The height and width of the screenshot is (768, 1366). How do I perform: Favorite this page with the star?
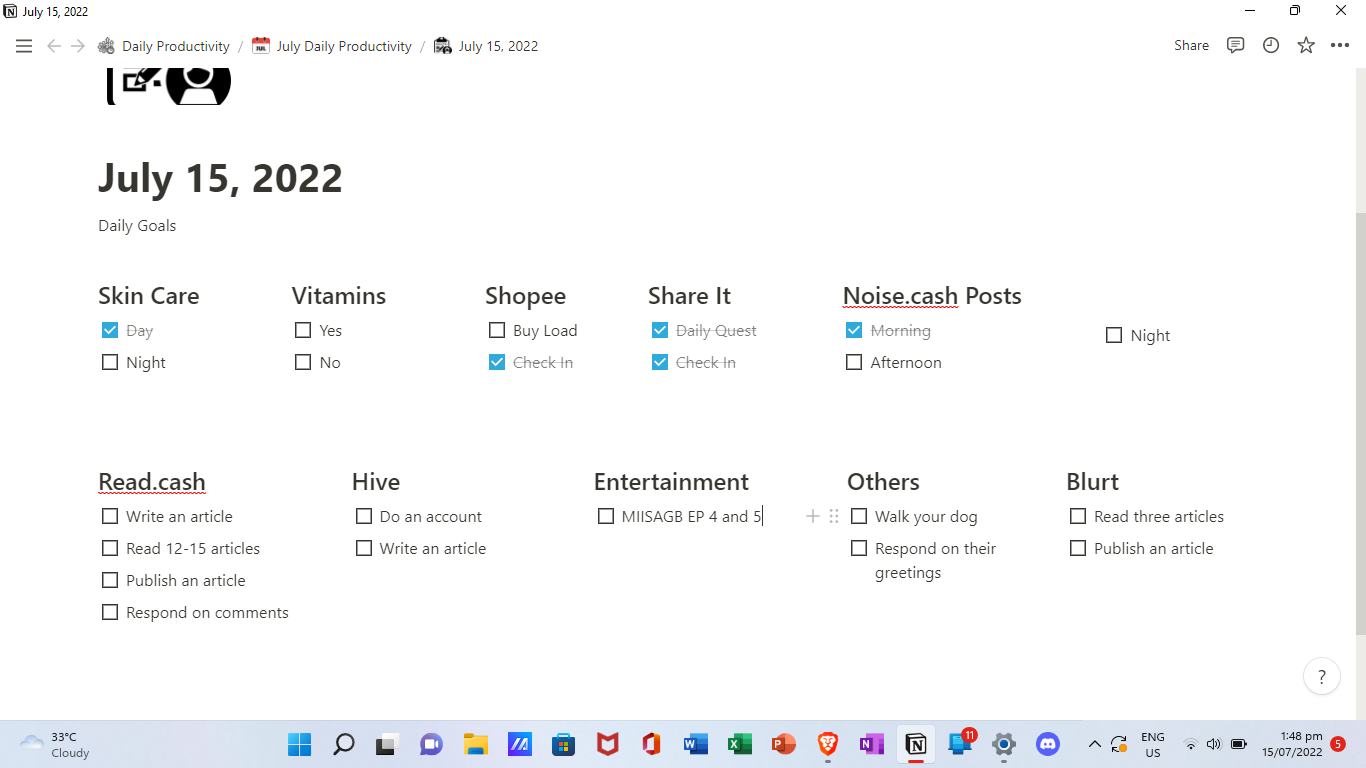pos(1306,46)
